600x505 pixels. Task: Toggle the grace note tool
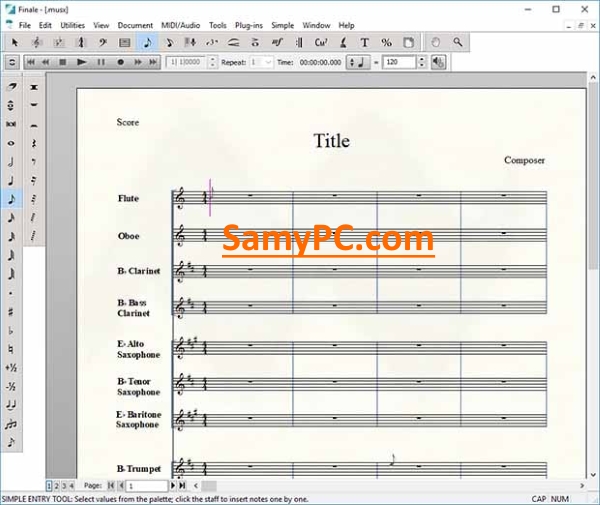pyautogui.click(x=11, y=443)
